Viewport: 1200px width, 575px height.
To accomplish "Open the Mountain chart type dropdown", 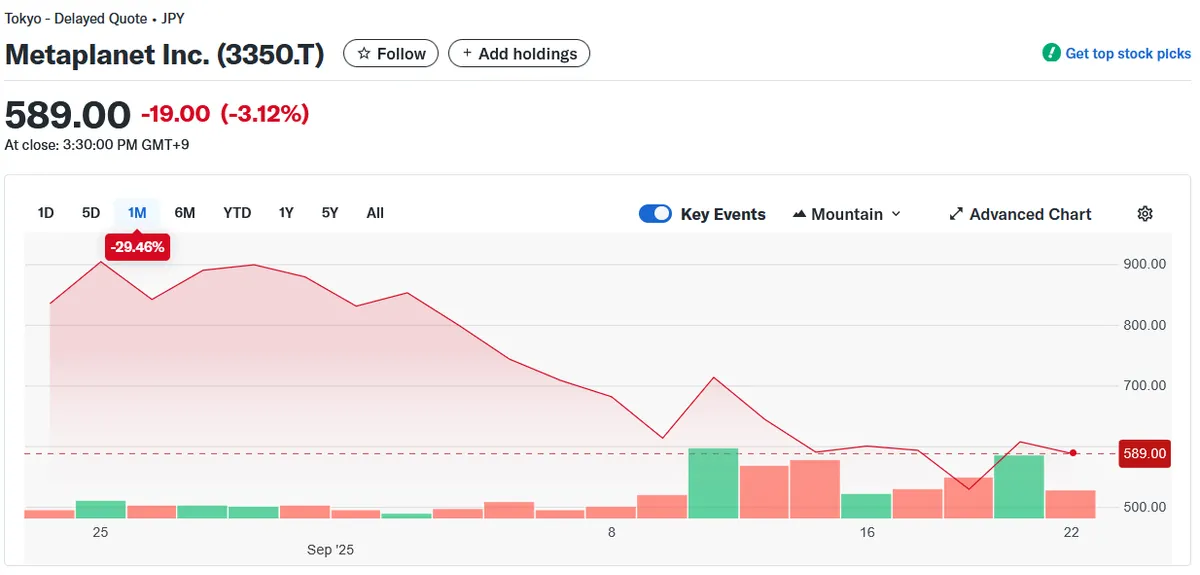I will [846, 214].
